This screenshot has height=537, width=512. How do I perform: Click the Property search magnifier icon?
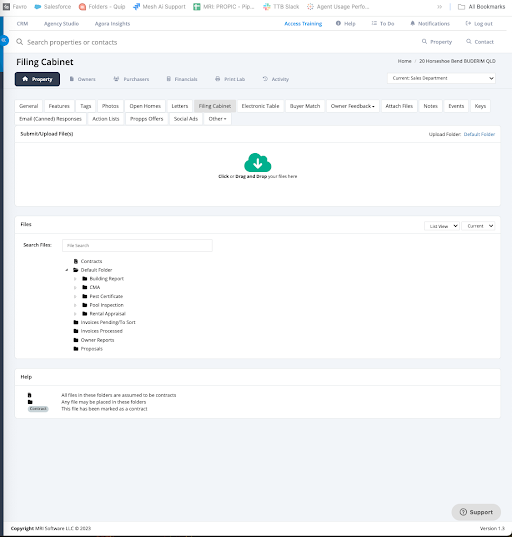424,41
